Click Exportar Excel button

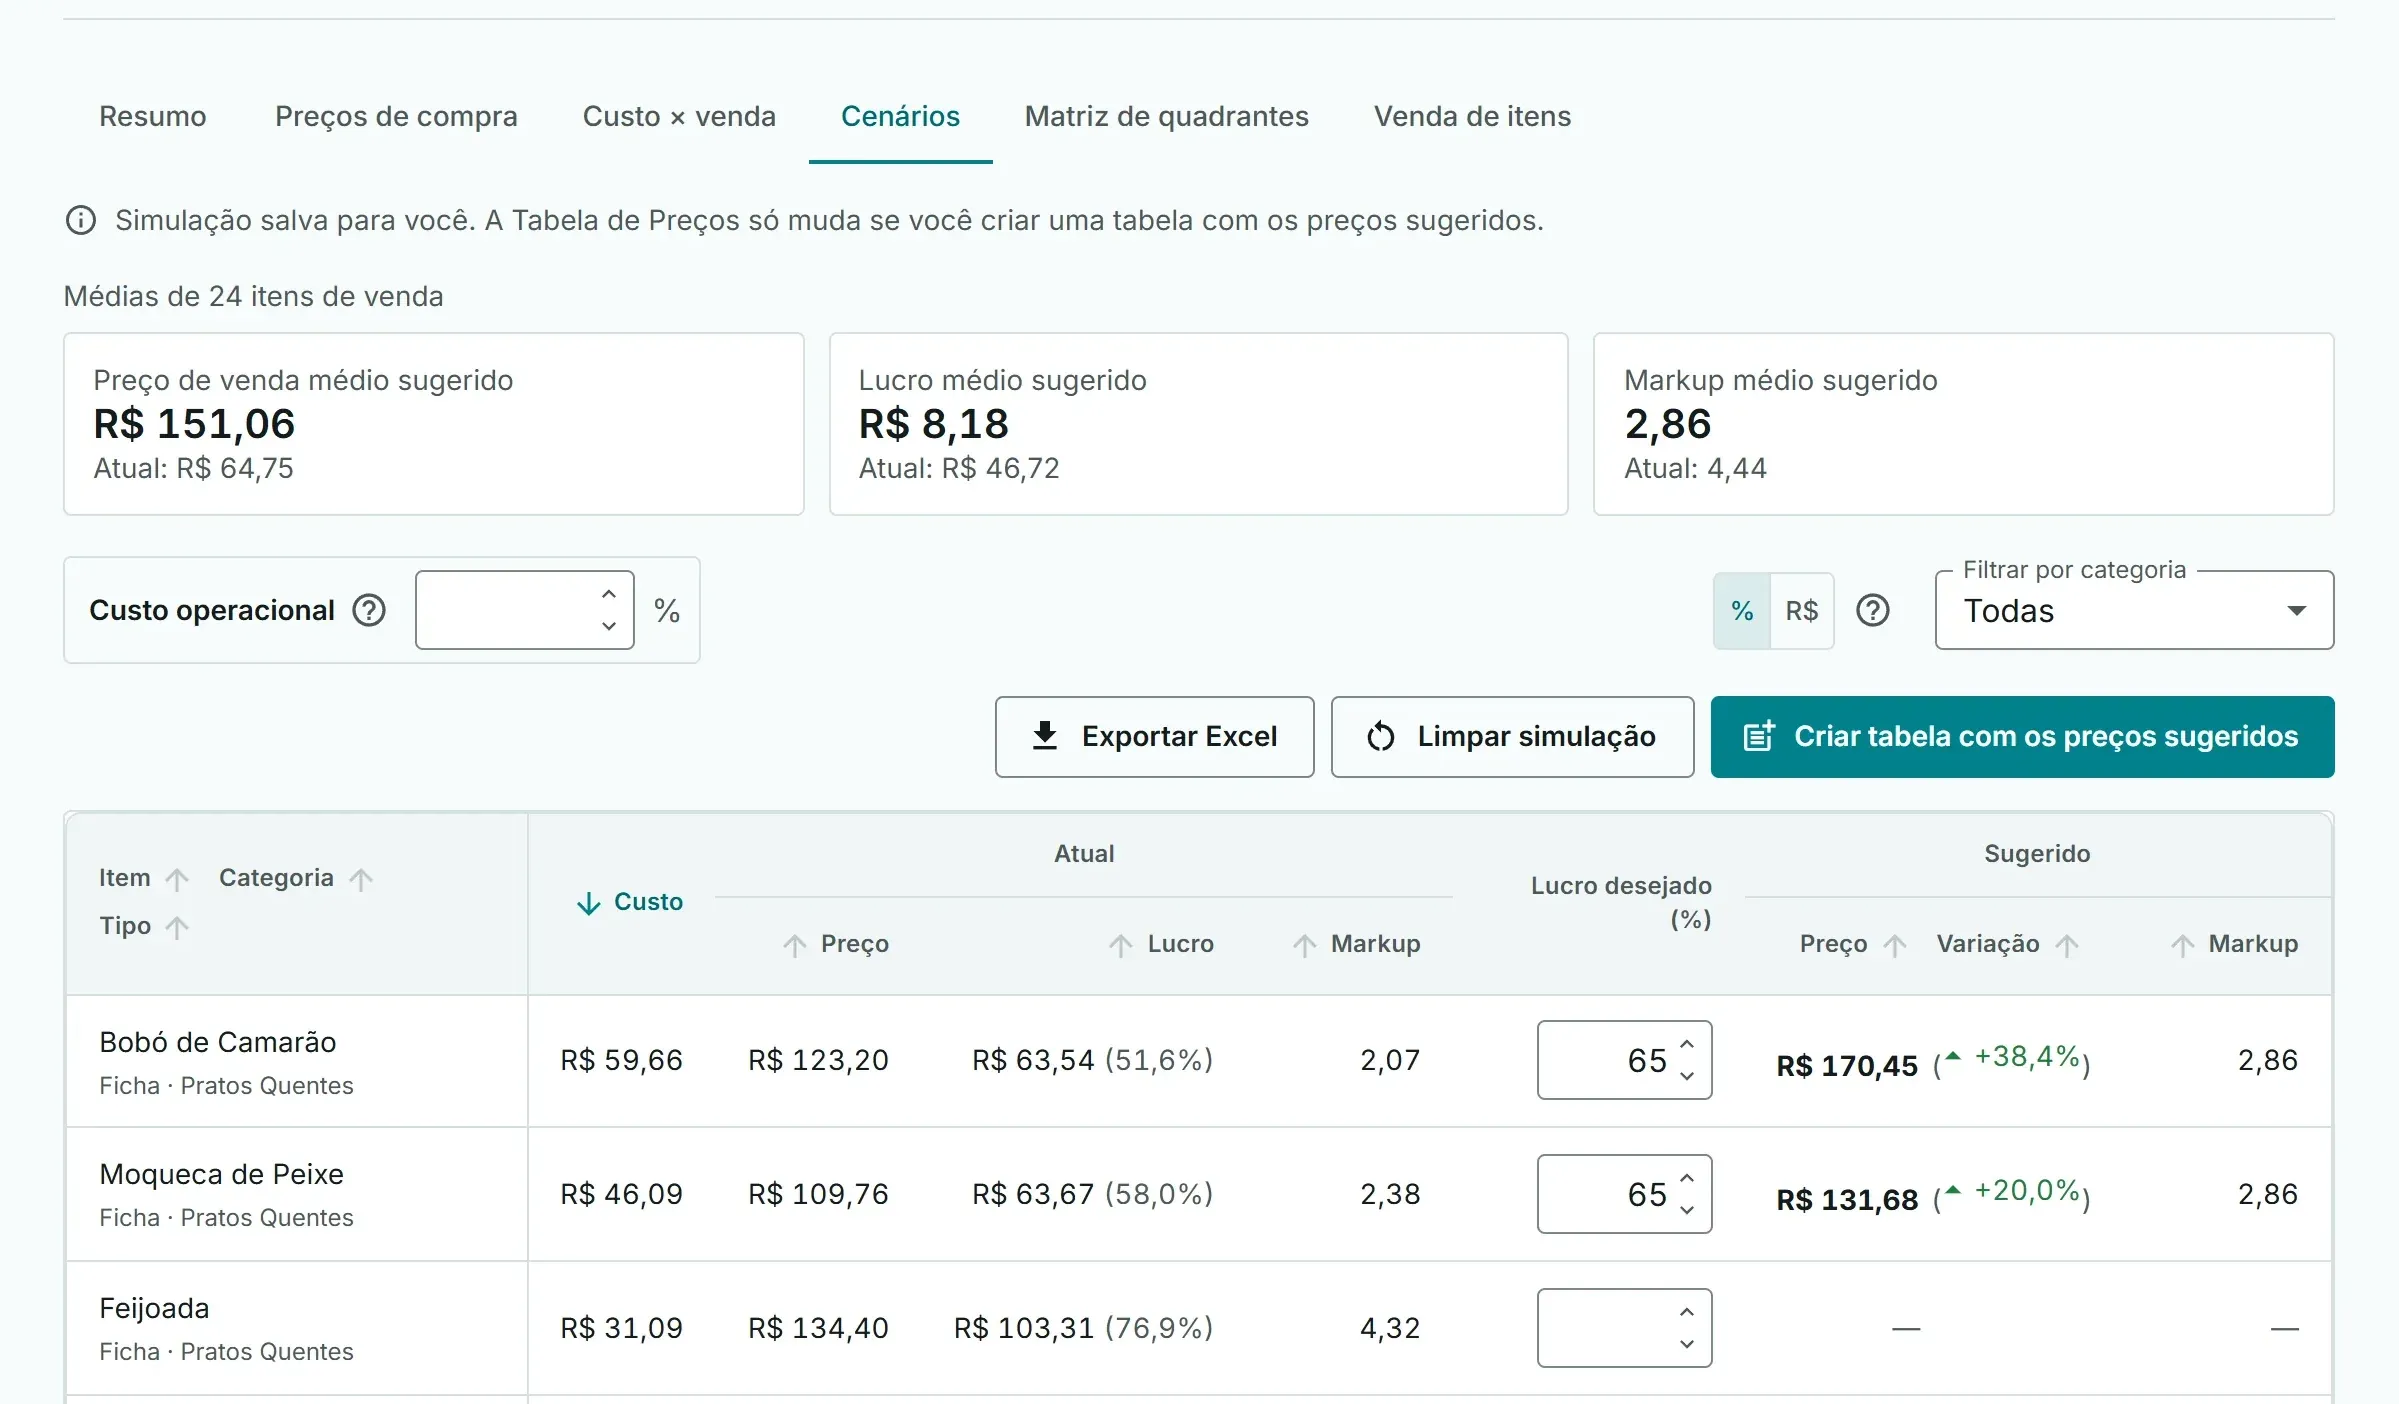(1154, 737)
